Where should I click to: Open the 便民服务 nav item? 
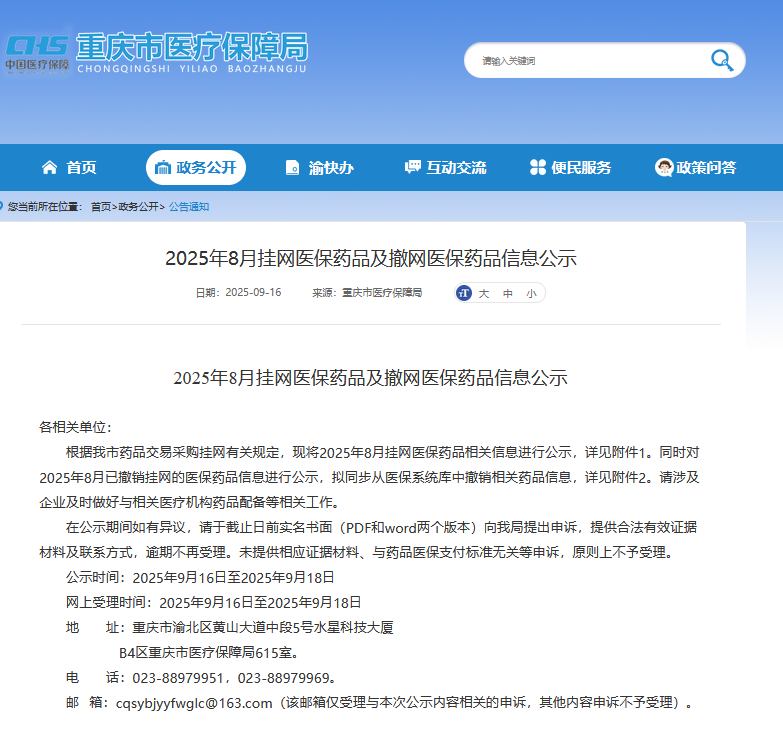coord(570,167)
